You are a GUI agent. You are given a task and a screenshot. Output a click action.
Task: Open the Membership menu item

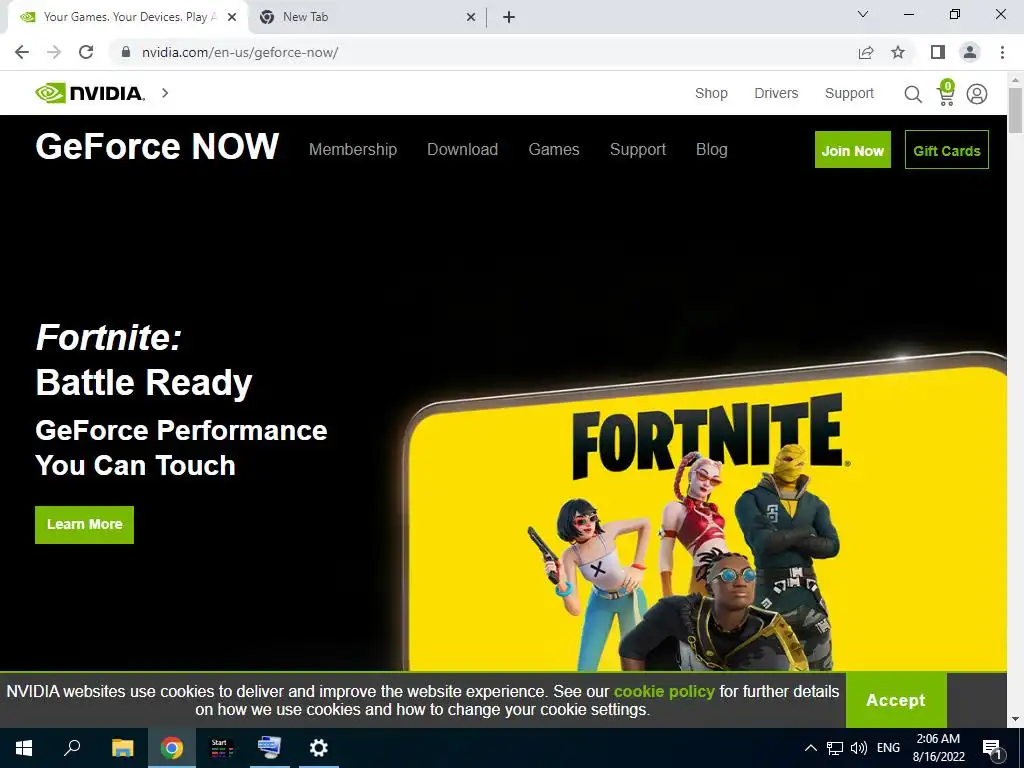[x=353, y=150]
